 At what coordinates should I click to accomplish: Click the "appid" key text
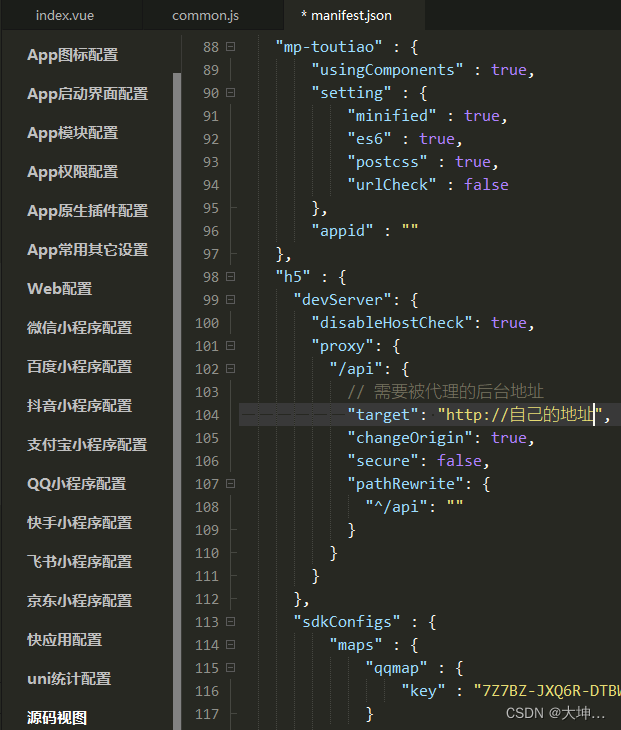click(x=342, y=231)
